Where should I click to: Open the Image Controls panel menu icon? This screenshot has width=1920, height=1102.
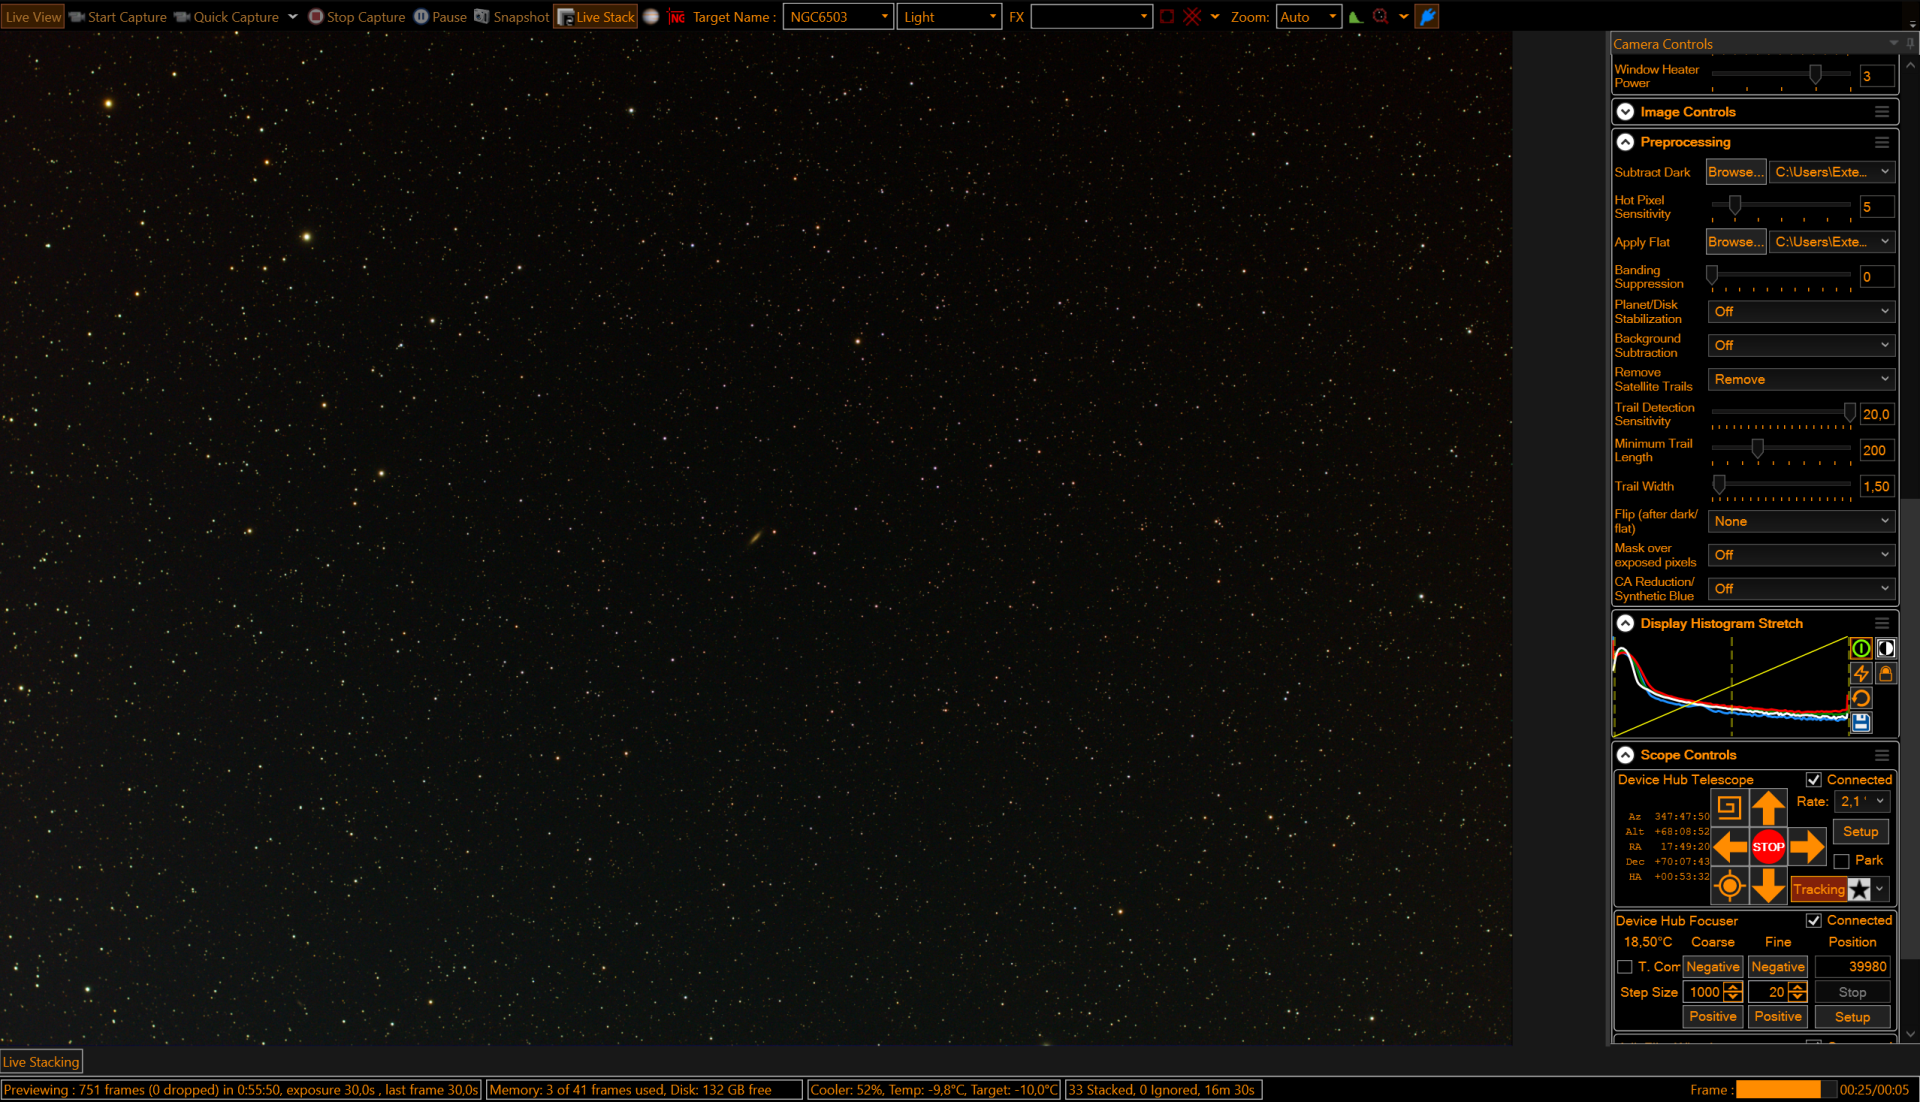(1882, 112)
